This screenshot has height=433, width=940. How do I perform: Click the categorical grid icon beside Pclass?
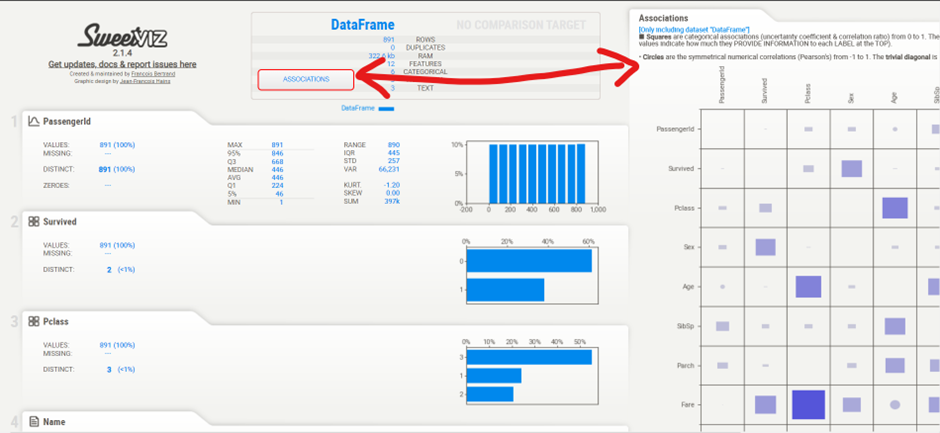[34, 321]
